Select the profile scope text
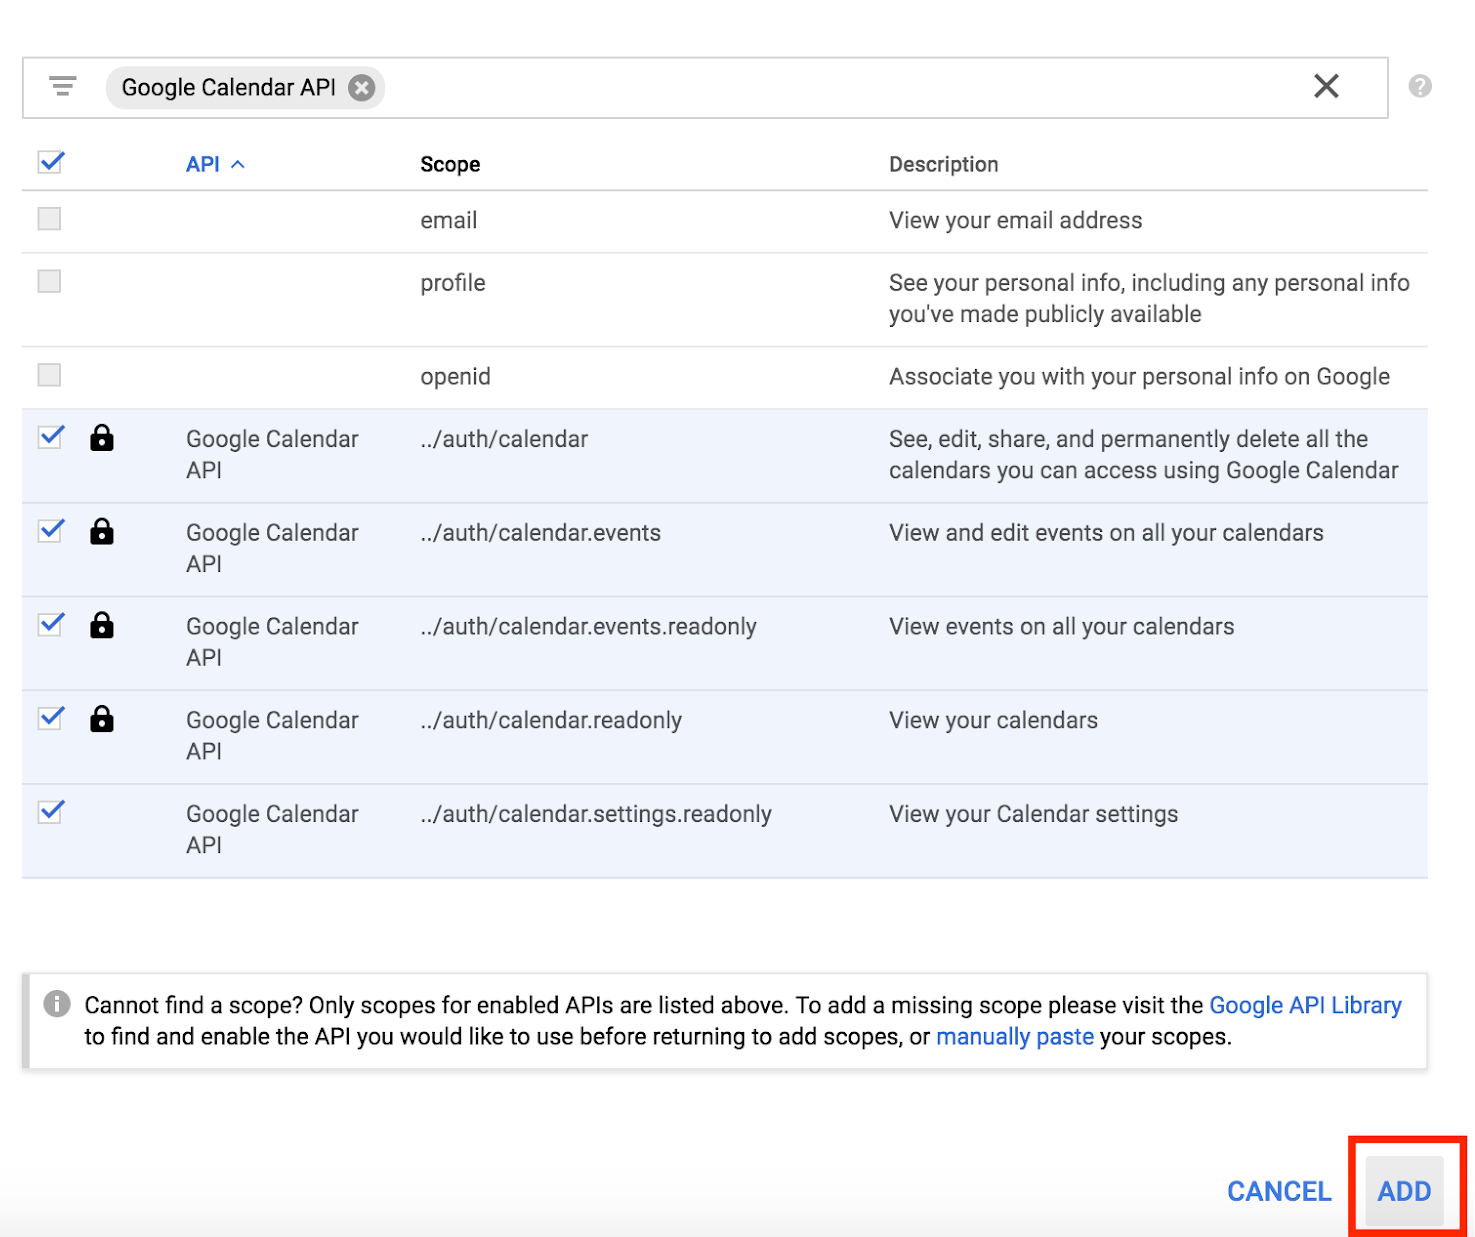Image resolution: width=1475 pixels, height=1237 pixels. [x=452, y=283]
